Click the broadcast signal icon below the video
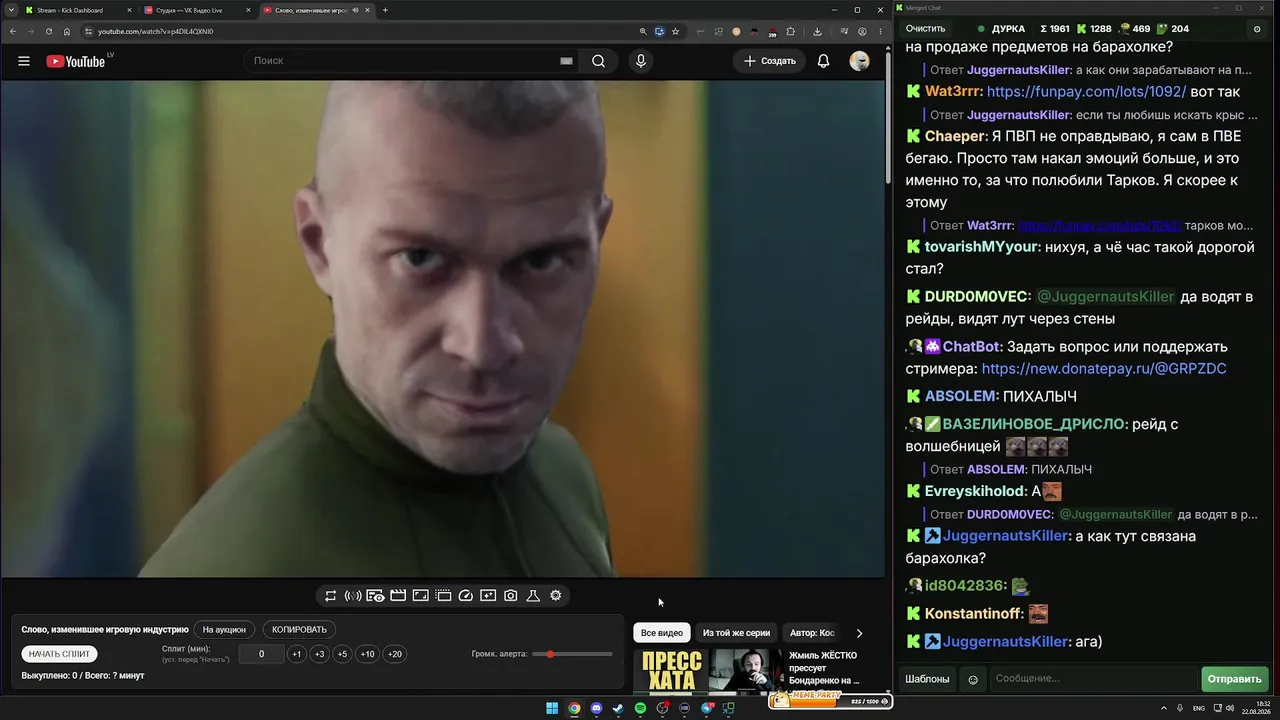The height and width of the screenshot is (720, 1280). (x=353, y=596)
